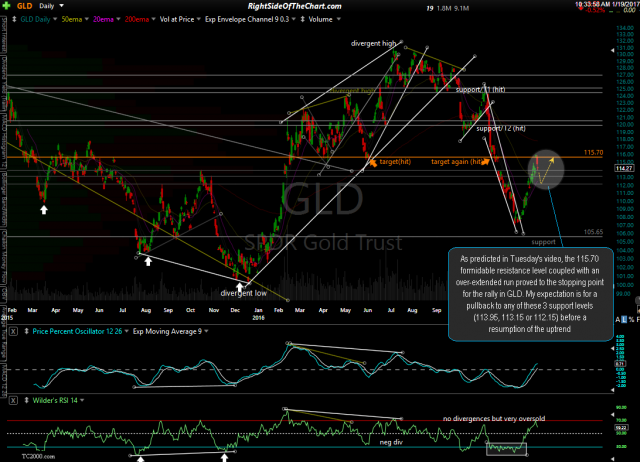Click the 115.70 resistance price label

(x=593, y=152)
